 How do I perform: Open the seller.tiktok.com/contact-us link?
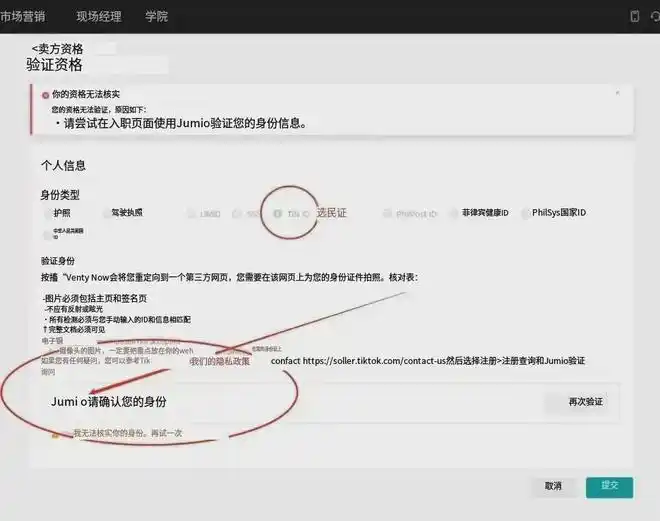point(374,361)
